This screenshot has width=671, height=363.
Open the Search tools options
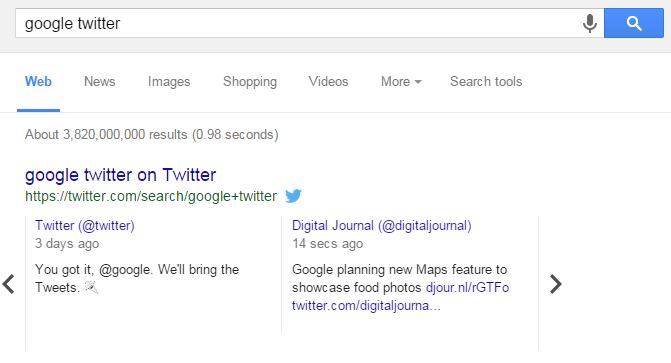(x=486, y=81)
